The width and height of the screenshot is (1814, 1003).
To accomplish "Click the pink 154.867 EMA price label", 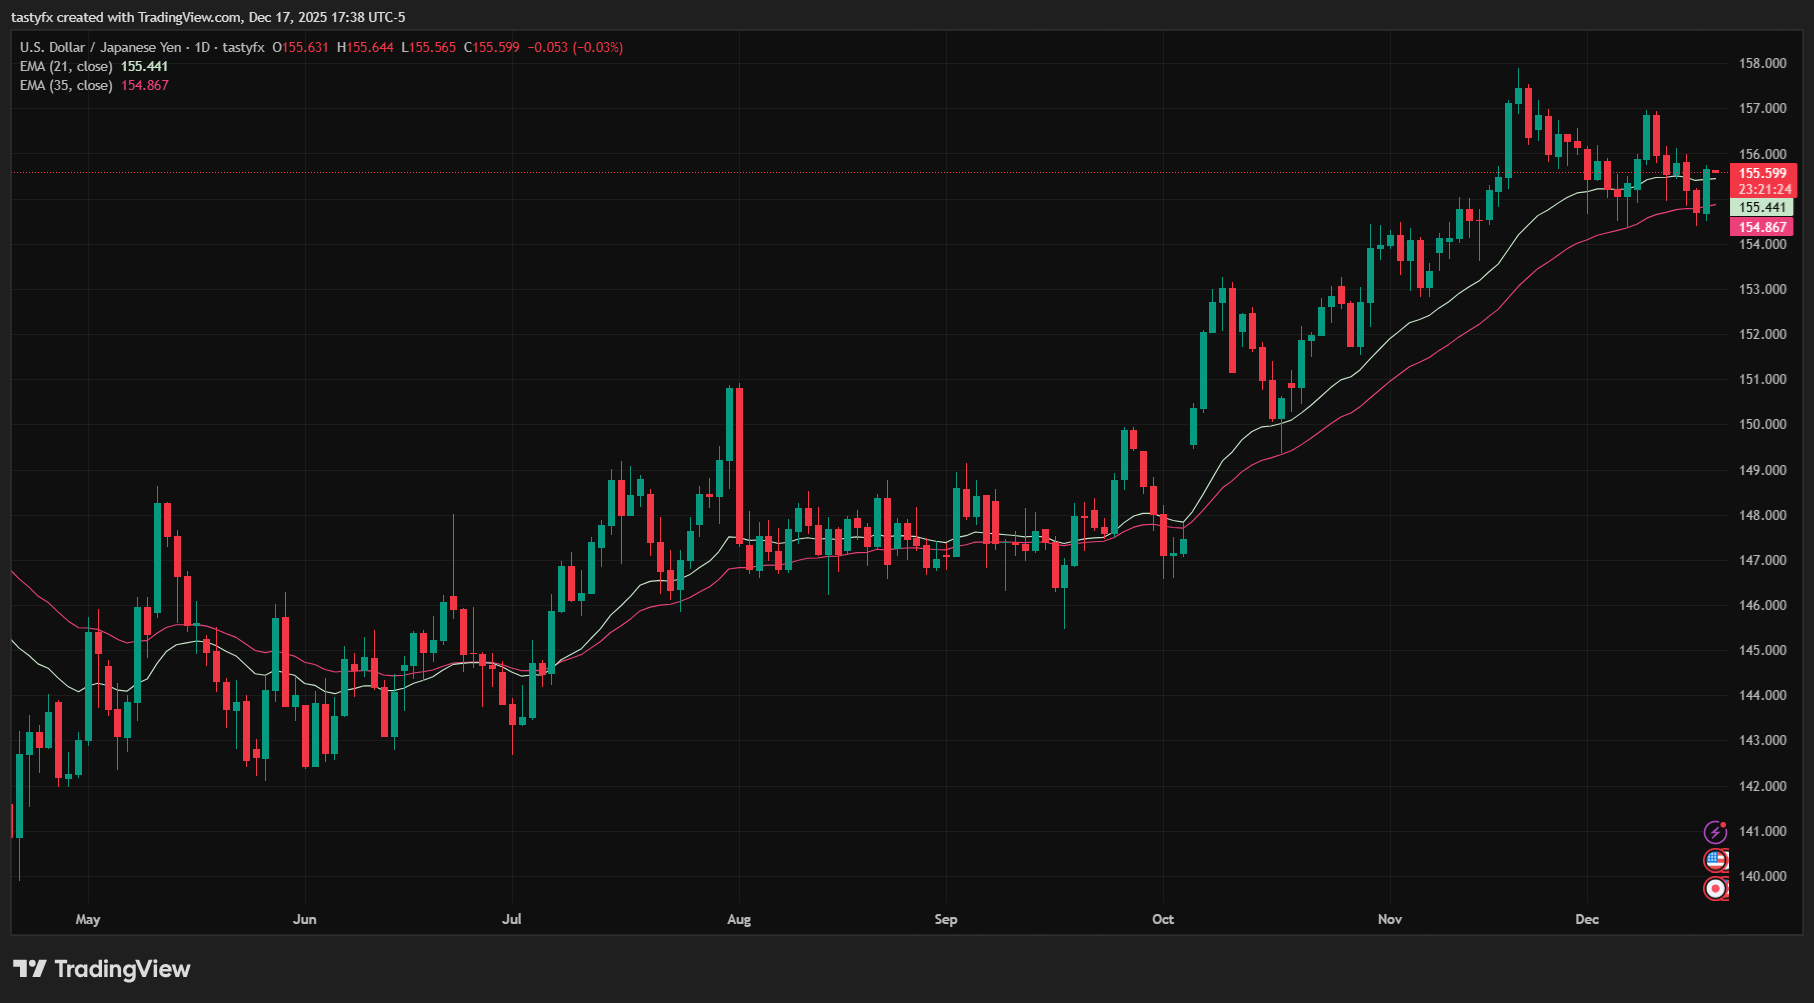I will coord(1764,227).
